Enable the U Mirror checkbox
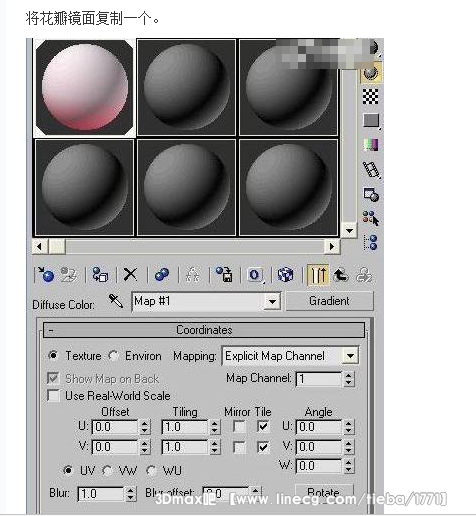The image size is (476, 516). pos(239,427)
